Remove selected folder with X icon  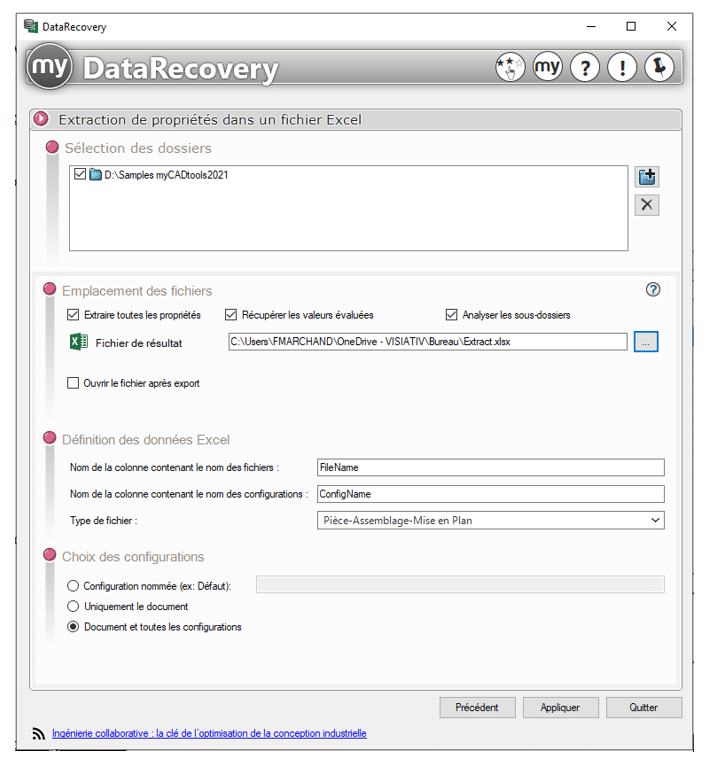point(646,205)
